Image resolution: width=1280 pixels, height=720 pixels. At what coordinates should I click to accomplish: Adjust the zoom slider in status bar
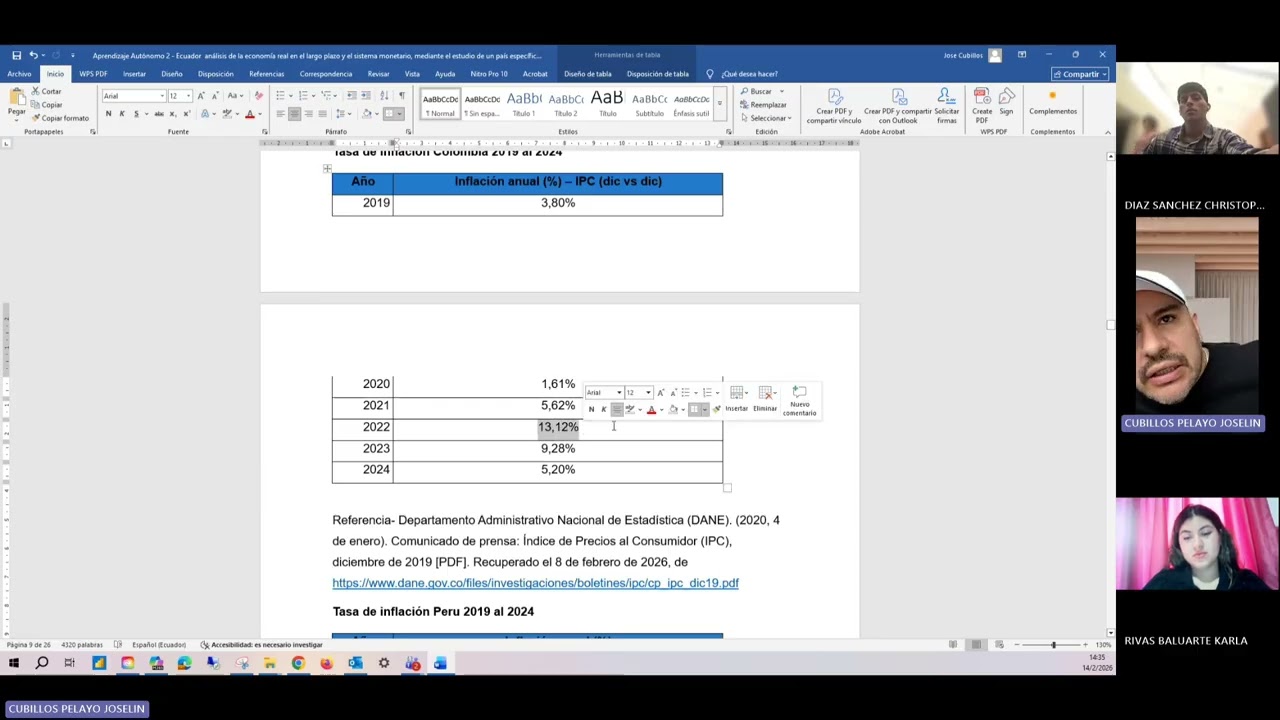[1053, 645]
